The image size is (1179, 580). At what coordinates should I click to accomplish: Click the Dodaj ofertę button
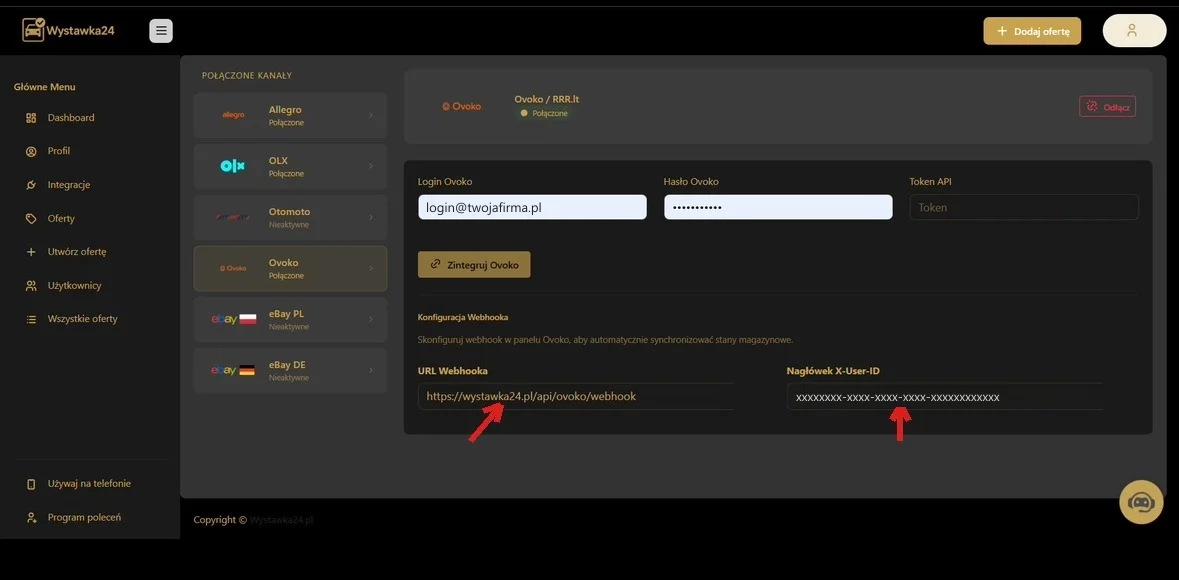[1032, 32]
